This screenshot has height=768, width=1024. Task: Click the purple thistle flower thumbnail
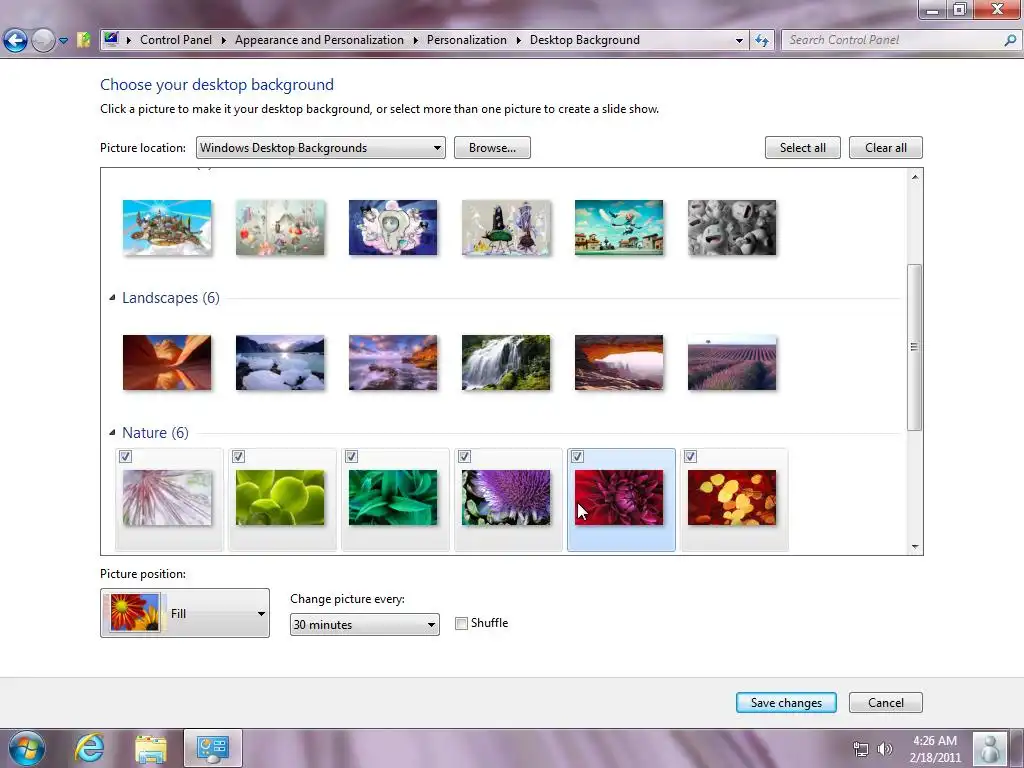click(x=506, y=498)
